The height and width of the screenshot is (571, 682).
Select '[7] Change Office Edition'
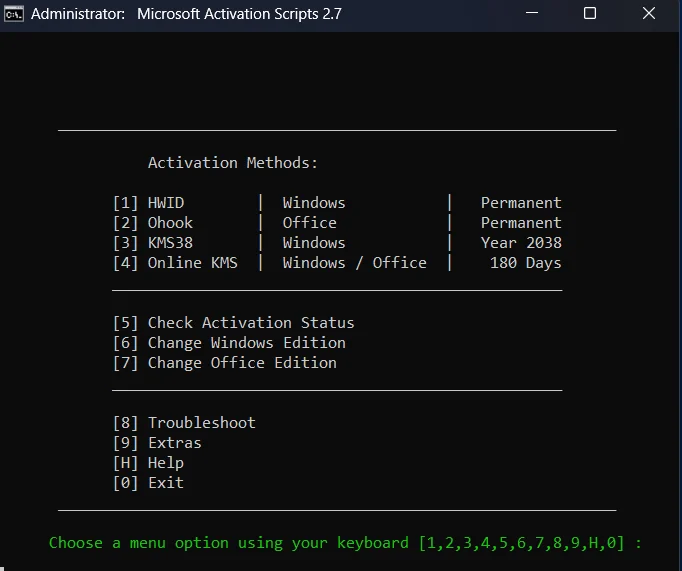coord(225,363)
